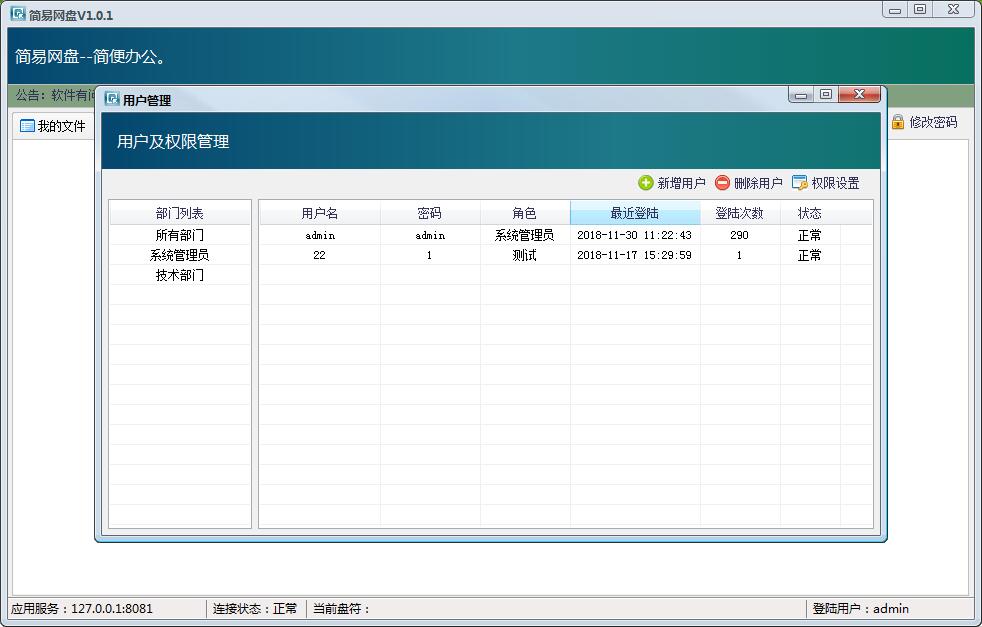Screen dimensions: 982x627
Task: Click the permission settings icon
Action: click(x=800, y=183)
